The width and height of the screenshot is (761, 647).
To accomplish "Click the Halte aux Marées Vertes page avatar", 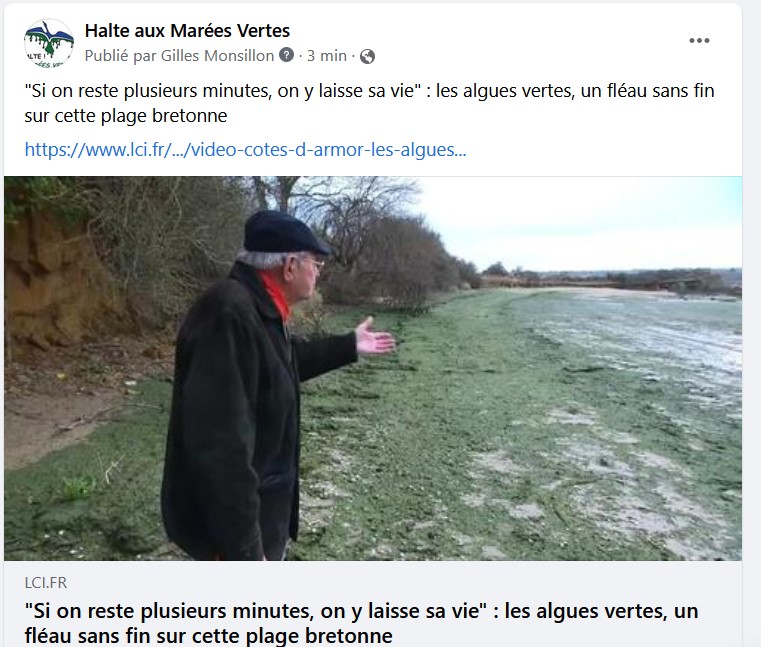I will pos(49,43).
